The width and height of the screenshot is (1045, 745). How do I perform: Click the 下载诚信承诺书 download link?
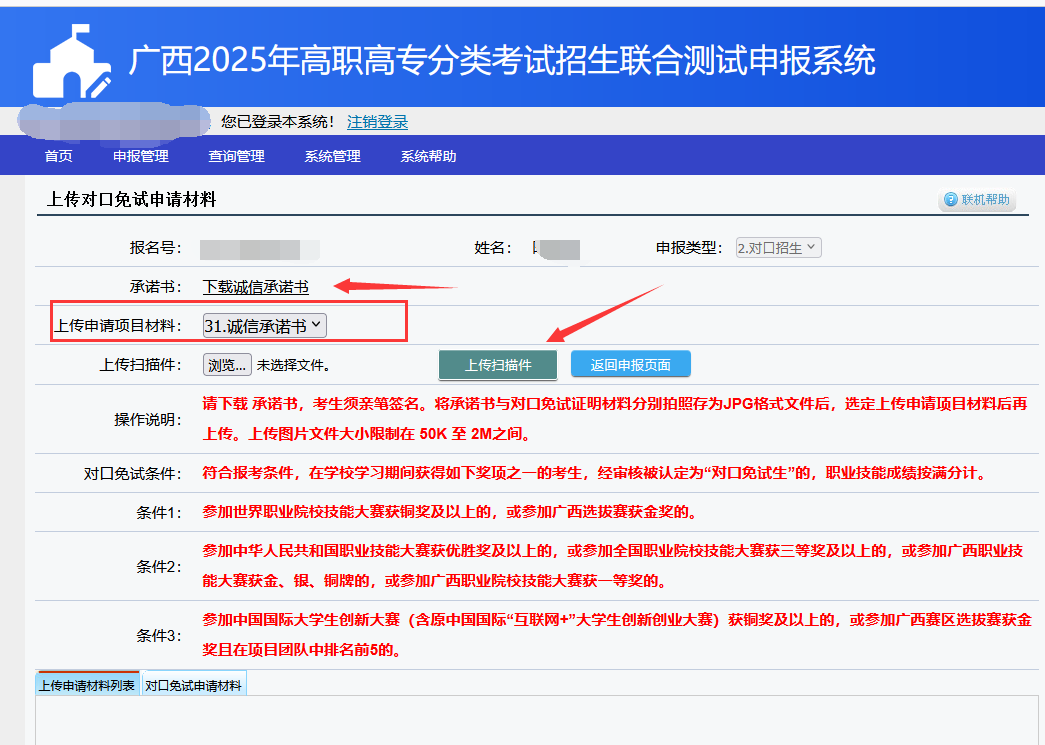tap(256, 287)
